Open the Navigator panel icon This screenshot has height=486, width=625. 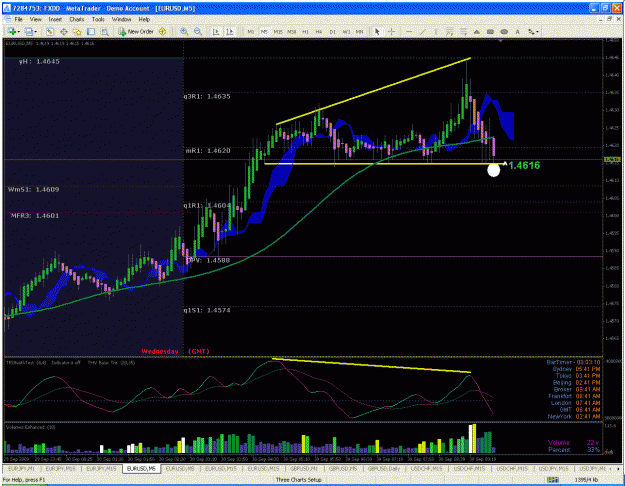point(77,31)
